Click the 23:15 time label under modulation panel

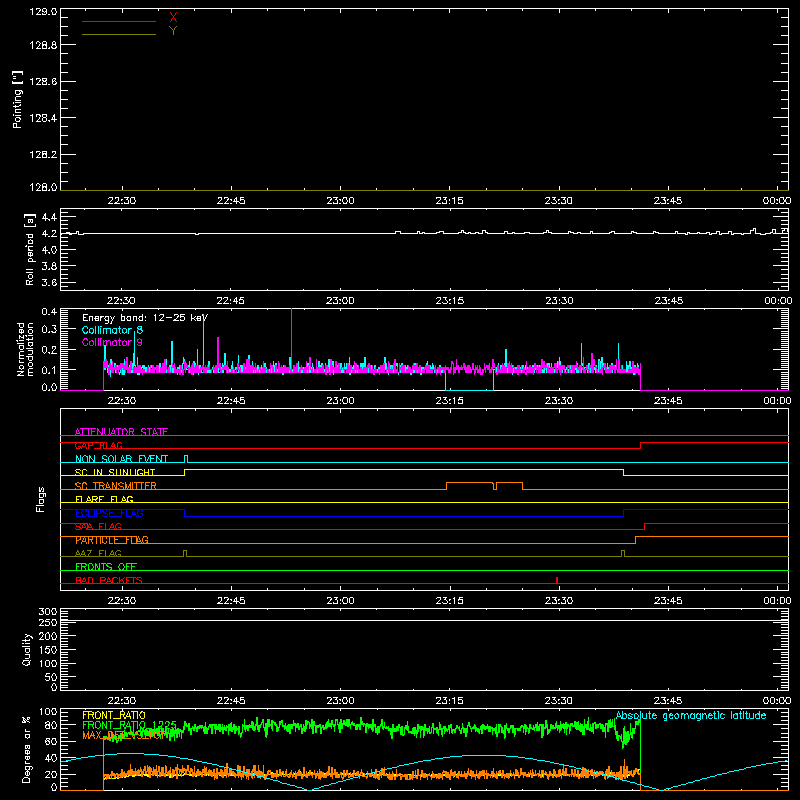[449, 401]
